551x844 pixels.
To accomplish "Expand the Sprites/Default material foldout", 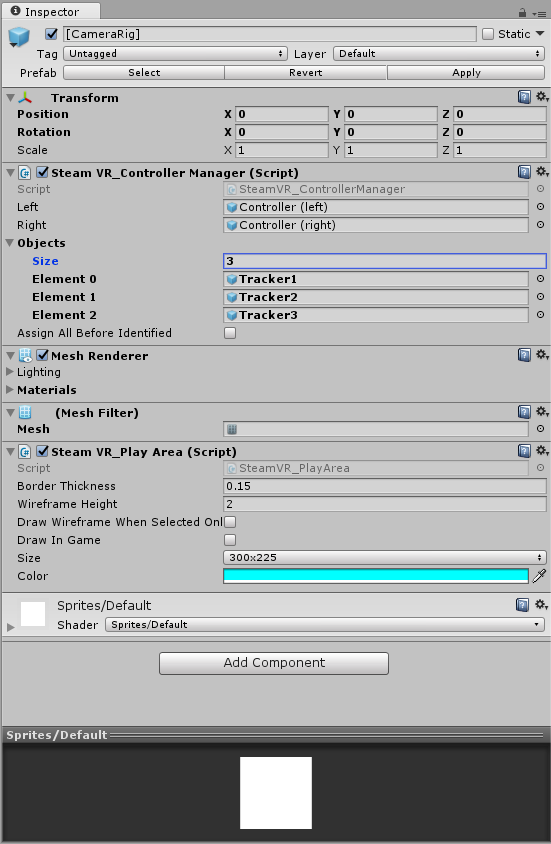I will (x=10, y=627).
